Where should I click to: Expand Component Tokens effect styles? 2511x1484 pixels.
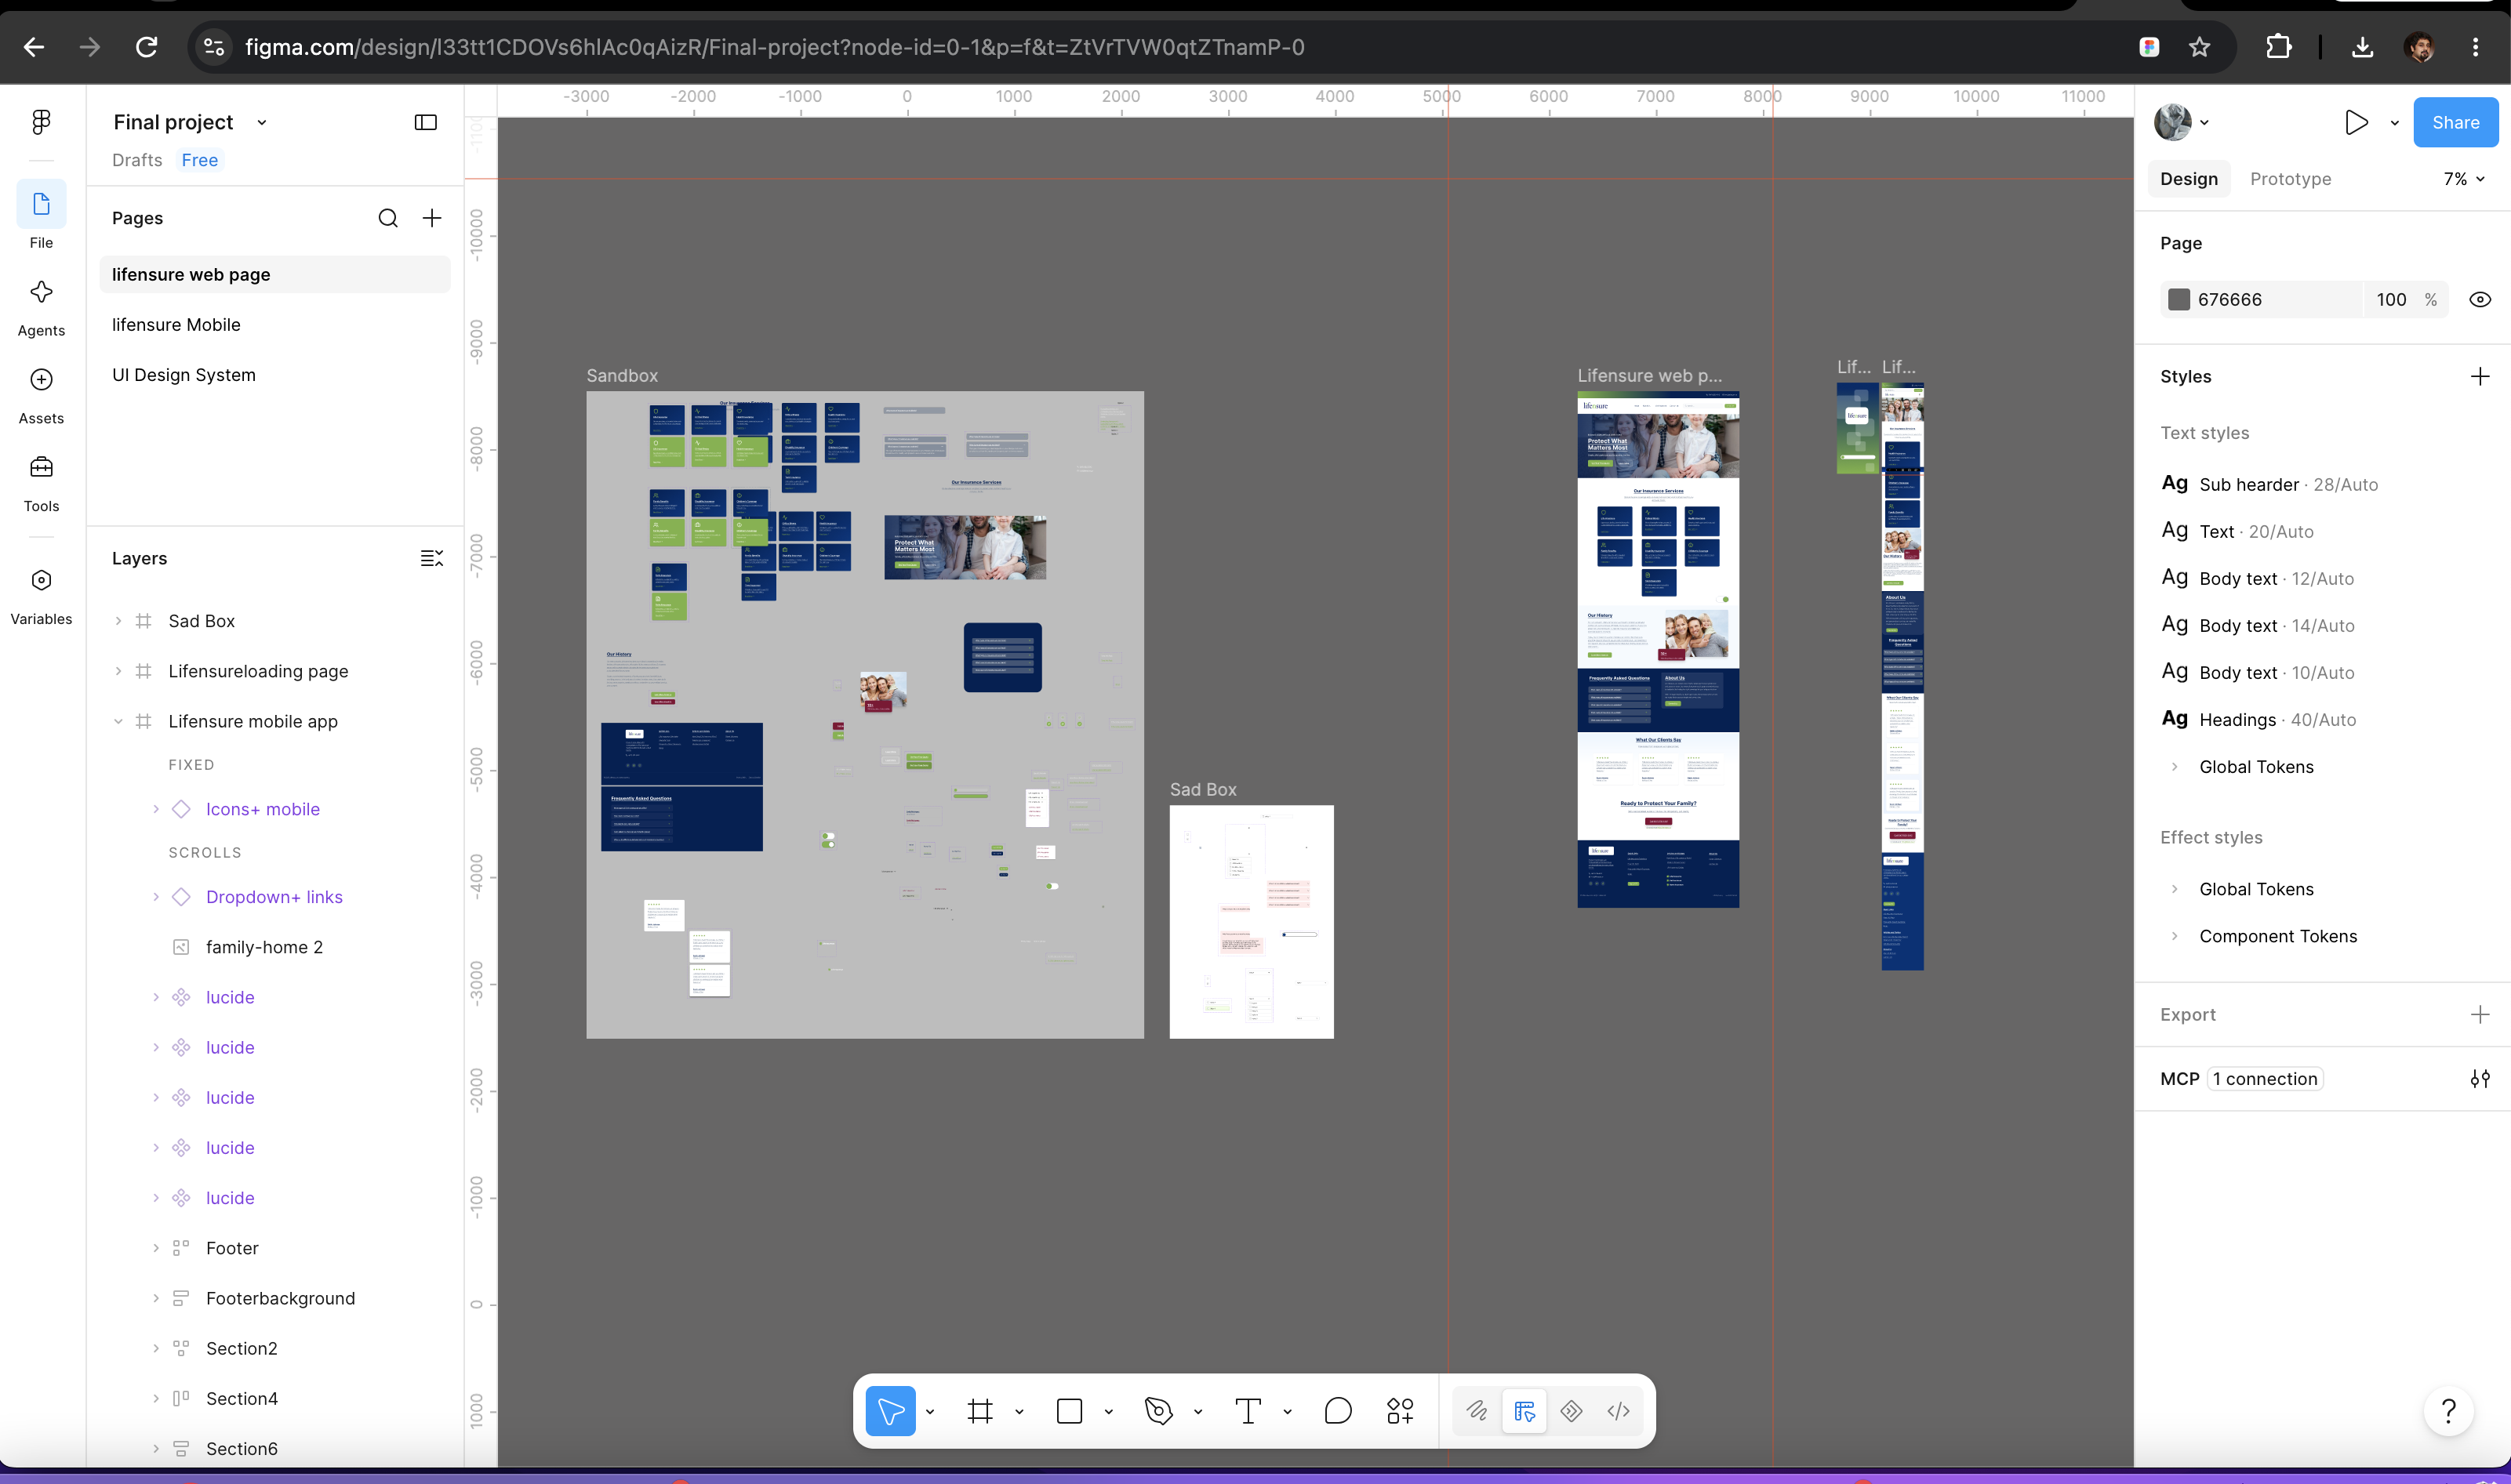click(x=2174, y=936)
